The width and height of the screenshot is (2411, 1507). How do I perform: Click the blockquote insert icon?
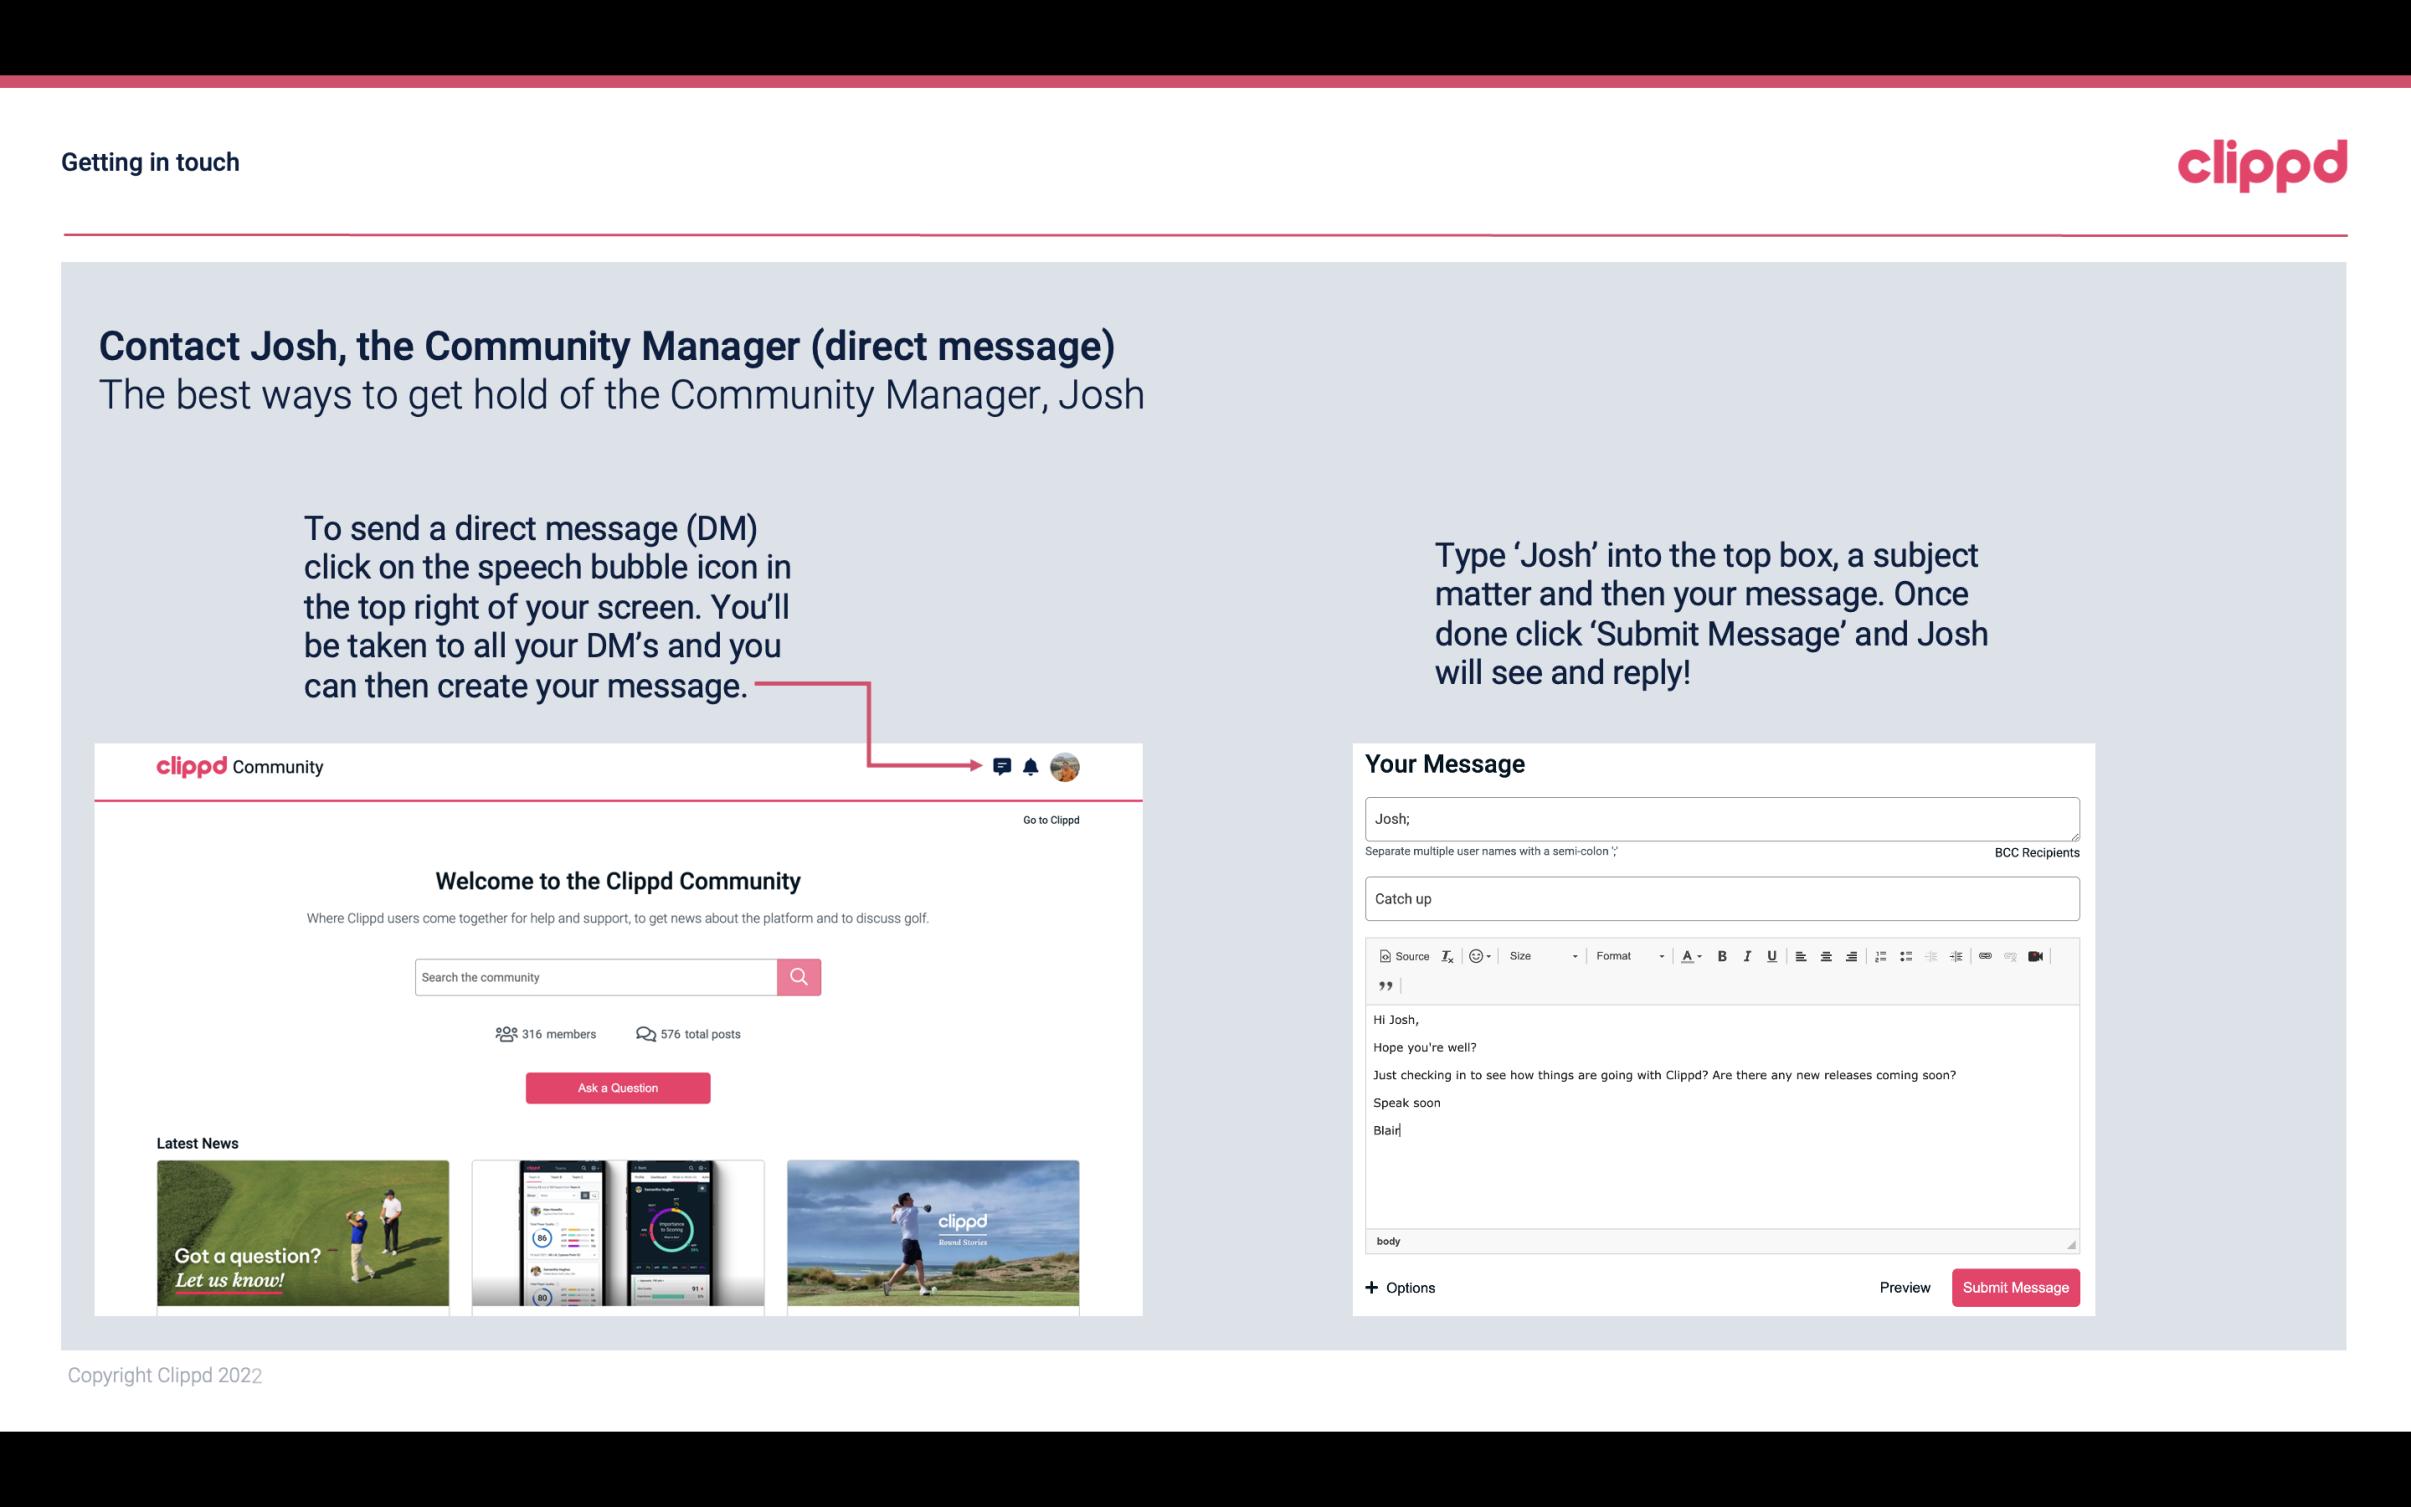[x=1383, y=986]
